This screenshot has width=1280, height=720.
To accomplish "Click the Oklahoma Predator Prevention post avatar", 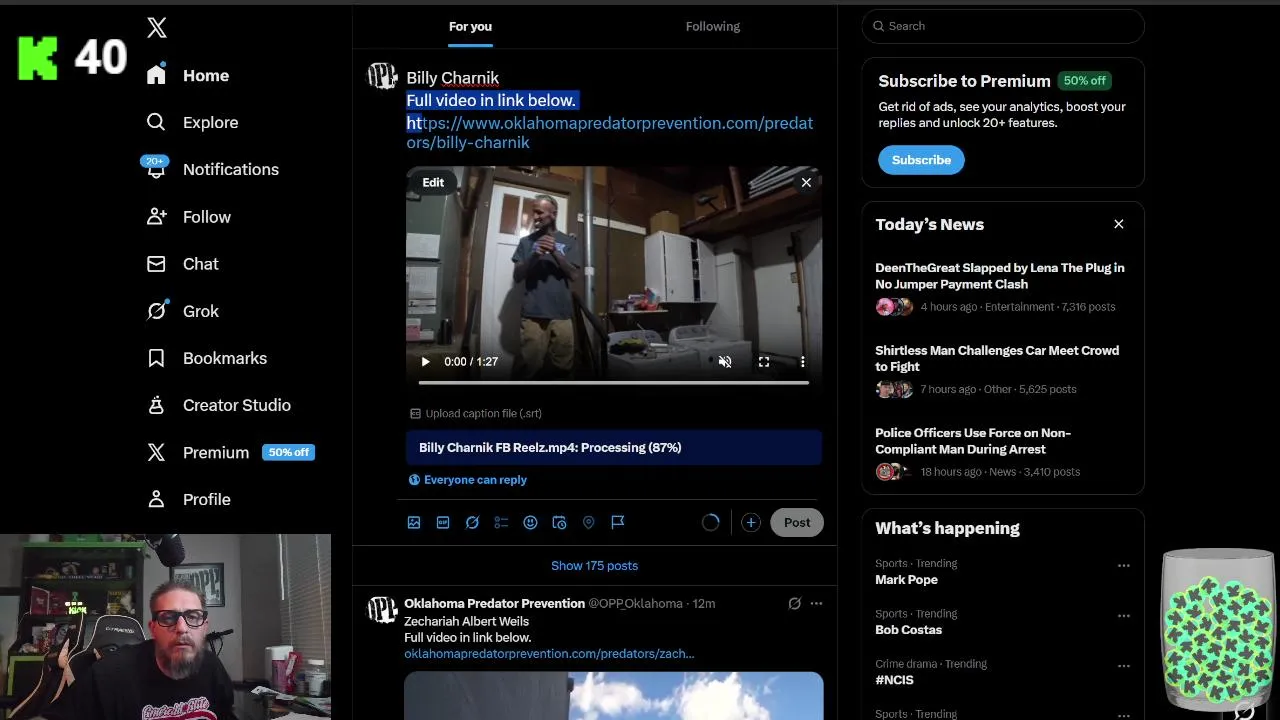I will [382, 610].
